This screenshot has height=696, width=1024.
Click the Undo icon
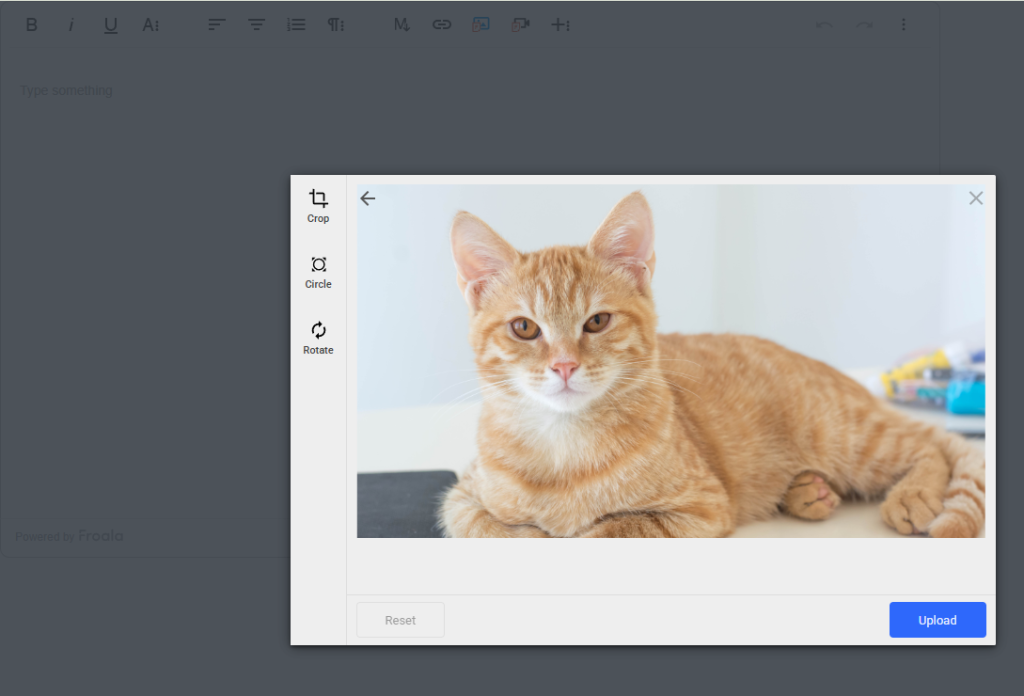point(823,24)
